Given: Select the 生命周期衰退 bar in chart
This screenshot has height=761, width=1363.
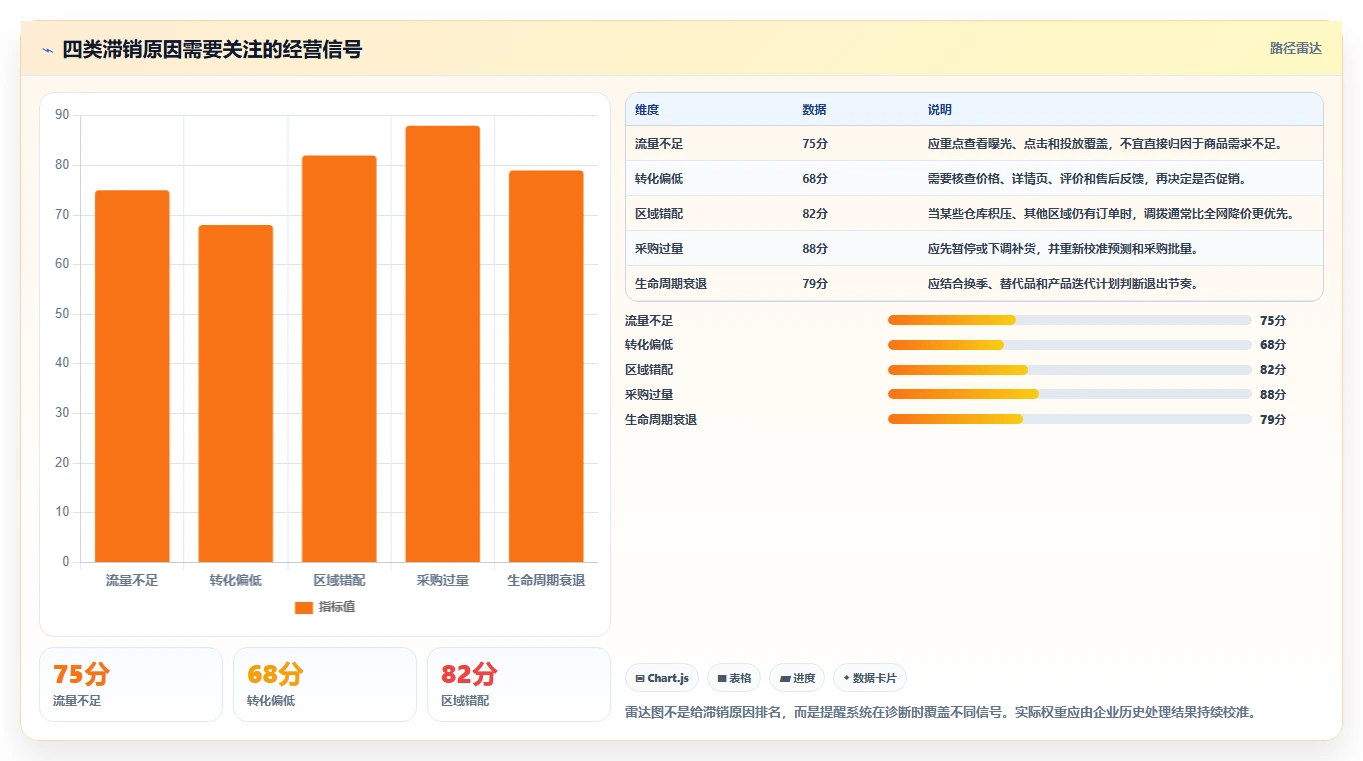Looking at the screenshot, I should pyautogui.click(x=546, y=366).
